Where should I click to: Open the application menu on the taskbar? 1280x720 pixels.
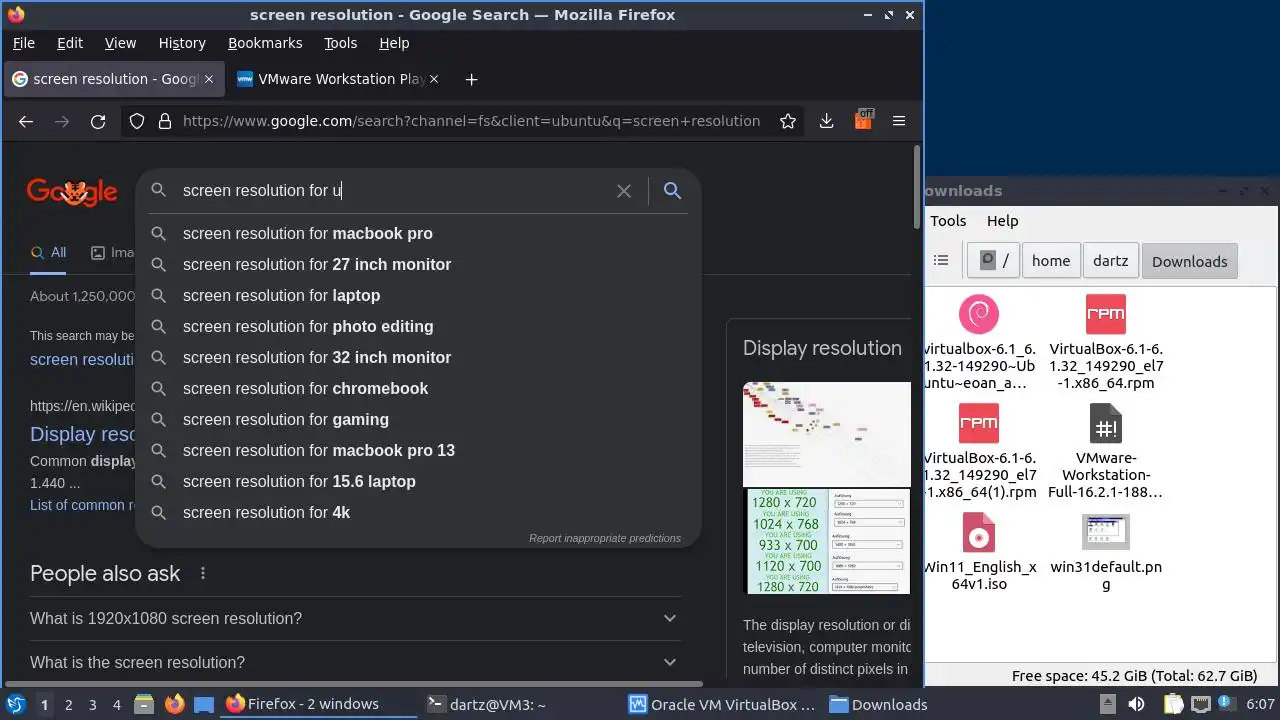click(16, 704)
